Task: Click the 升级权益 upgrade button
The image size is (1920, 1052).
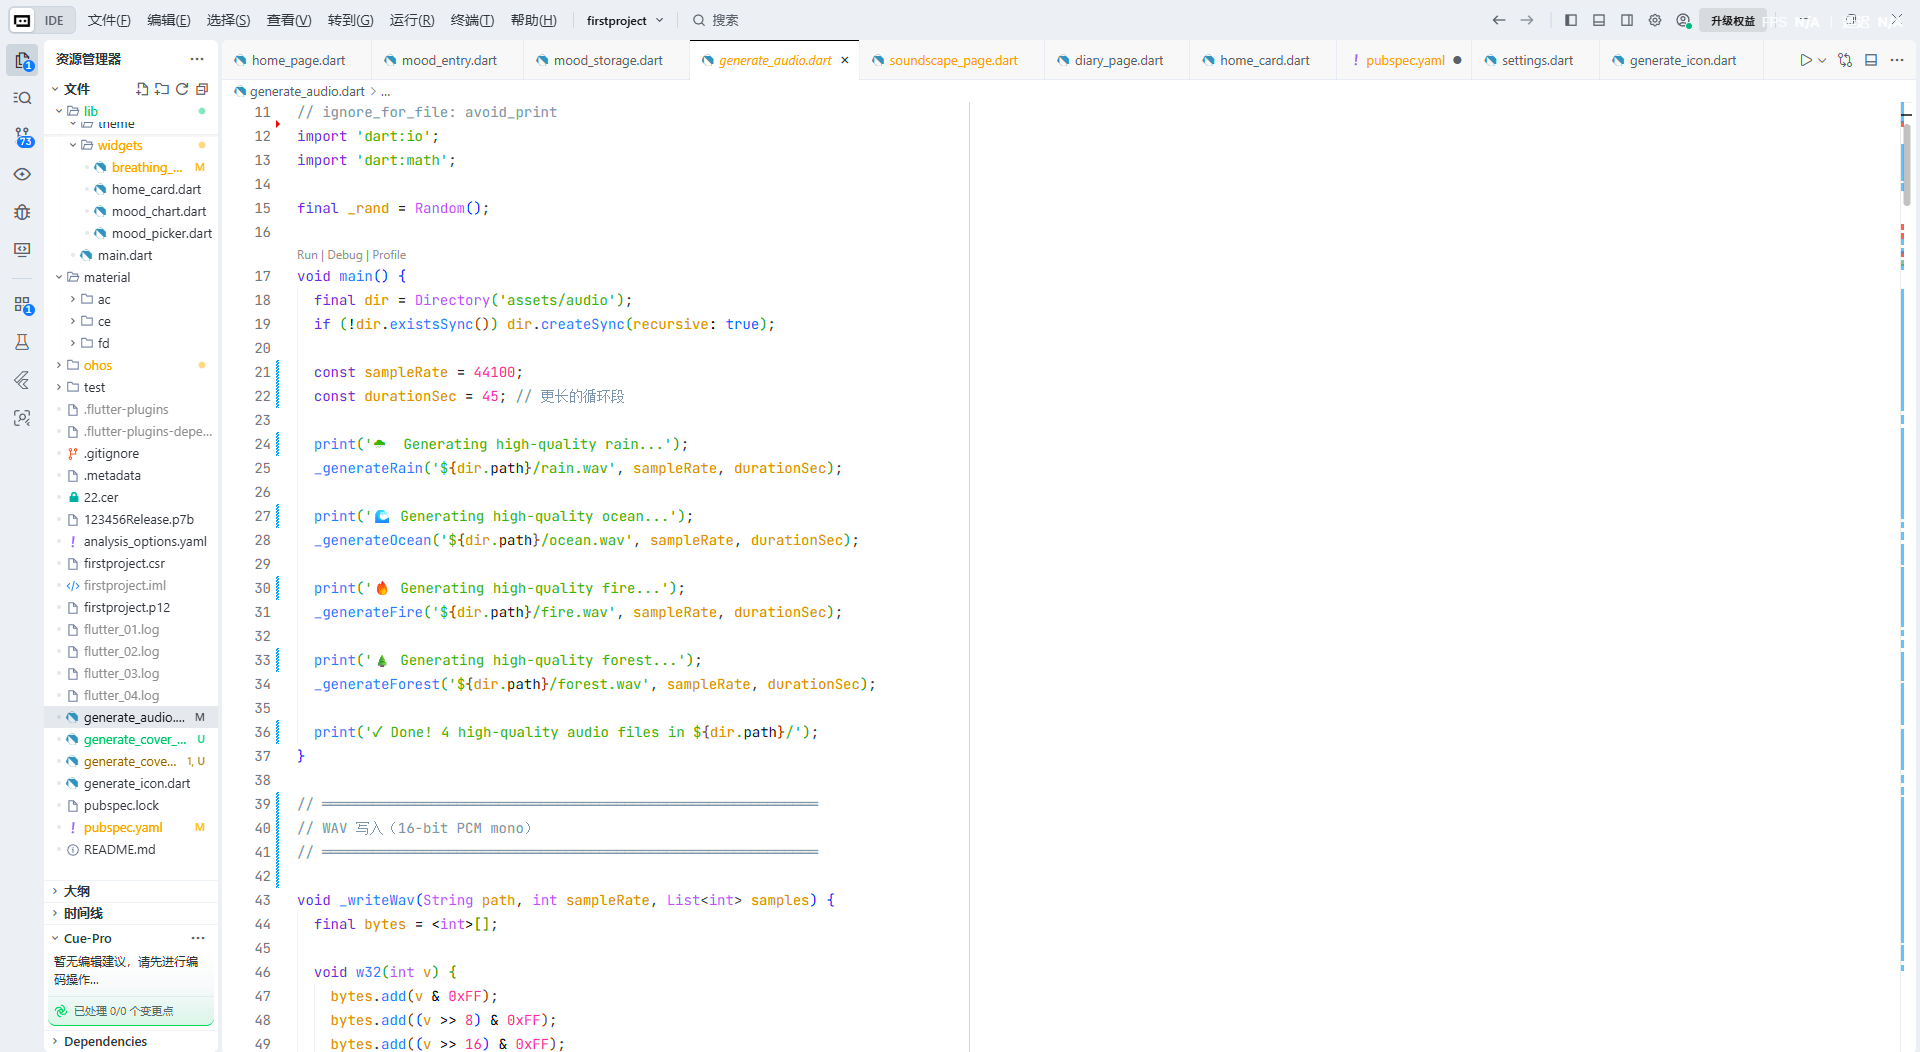Action: 1732,20
